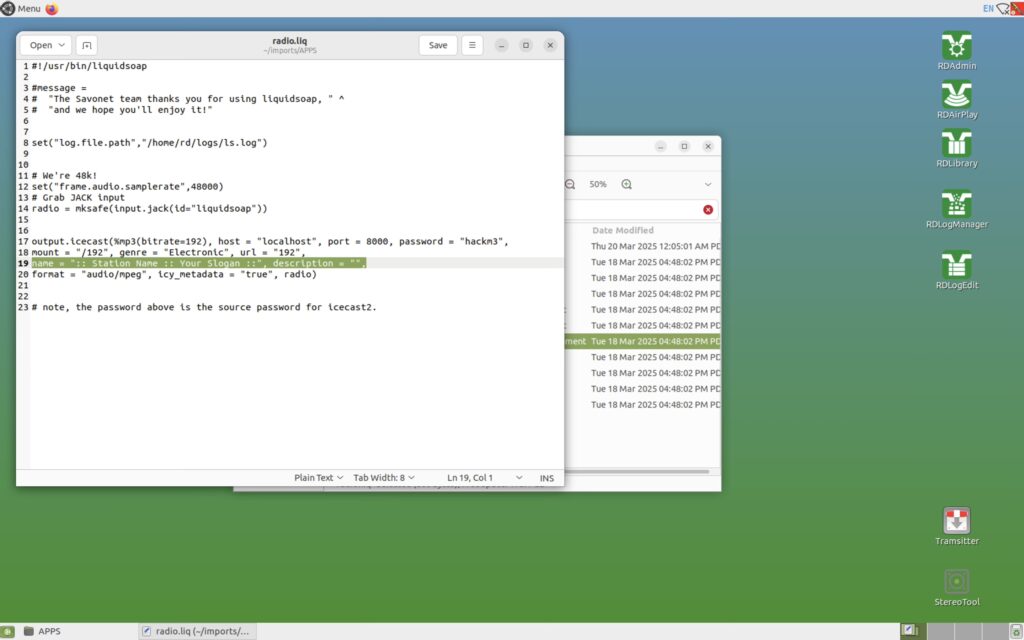Launch StereoTool from the desktop
Viewport: 1024px width, 640px height.
pos(956,586)
